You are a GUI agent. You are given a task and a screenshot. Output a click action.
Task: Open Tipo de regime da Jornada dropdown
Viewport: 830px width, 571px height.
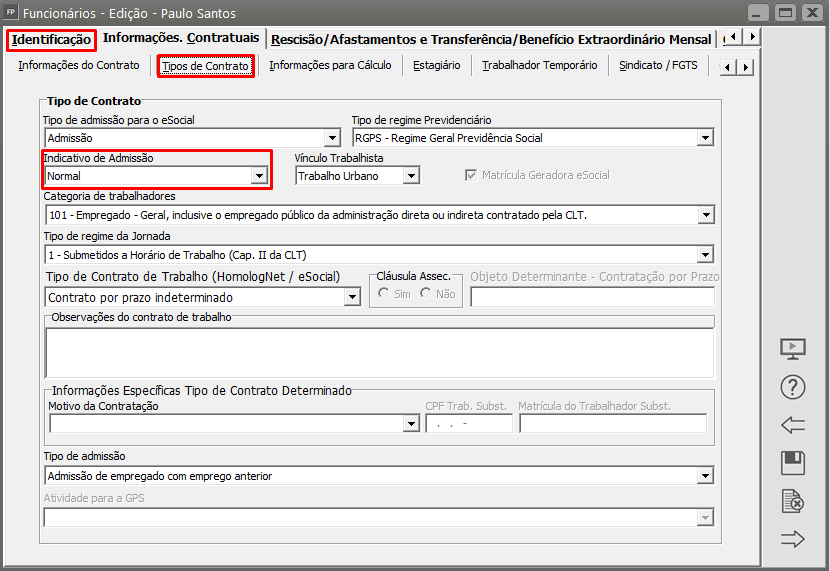[x=705, y=255]
